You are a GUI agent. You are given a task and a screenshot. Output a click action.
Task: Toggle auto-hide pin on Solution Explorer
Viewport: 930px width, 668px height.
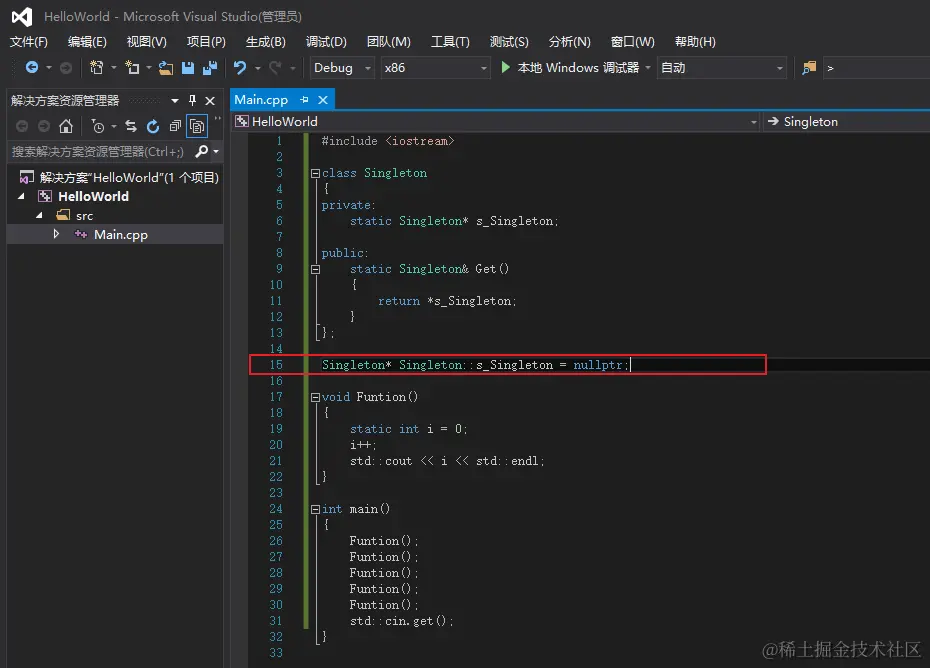tap(192, 100)
